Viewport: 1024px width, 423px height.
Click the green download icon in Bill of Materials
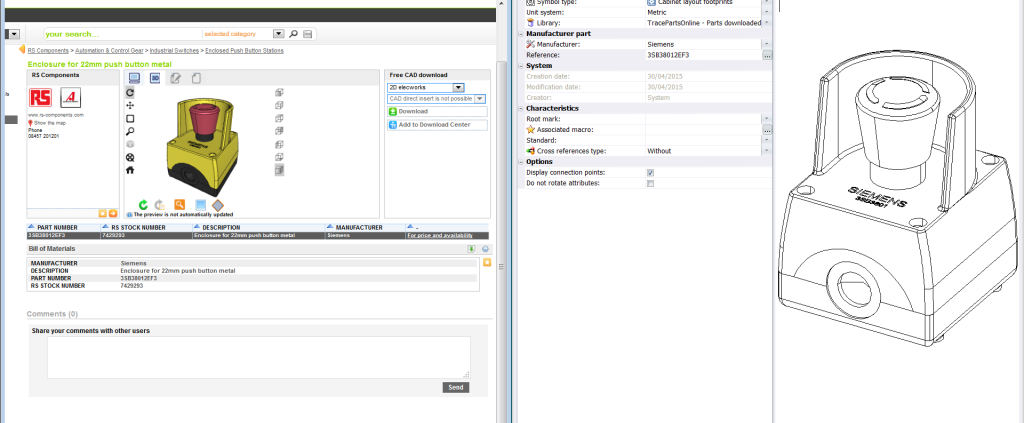tap(472, 249)
